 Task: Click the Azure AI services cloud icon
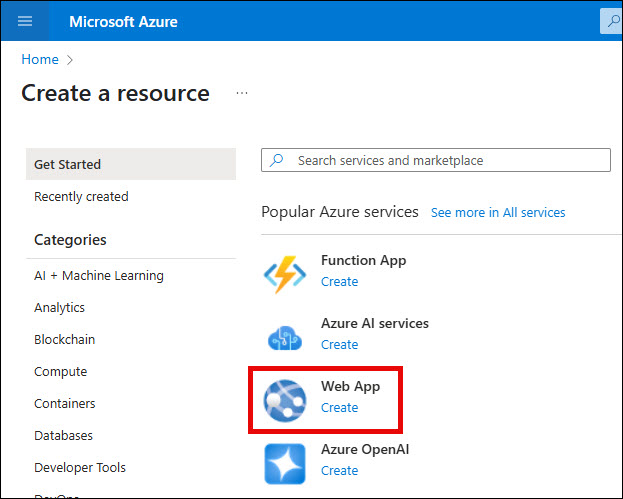[x=285, y=338]
